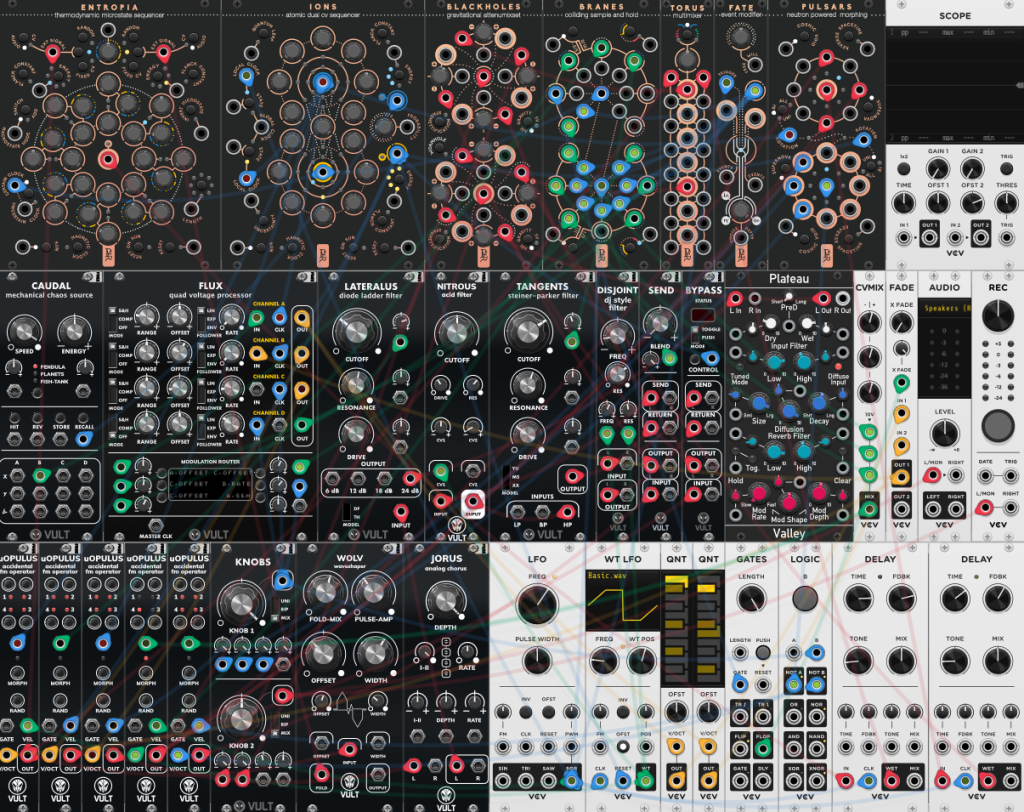
Task: Click the Nitrous CUTOFF knob
Action: coord(456,332)
